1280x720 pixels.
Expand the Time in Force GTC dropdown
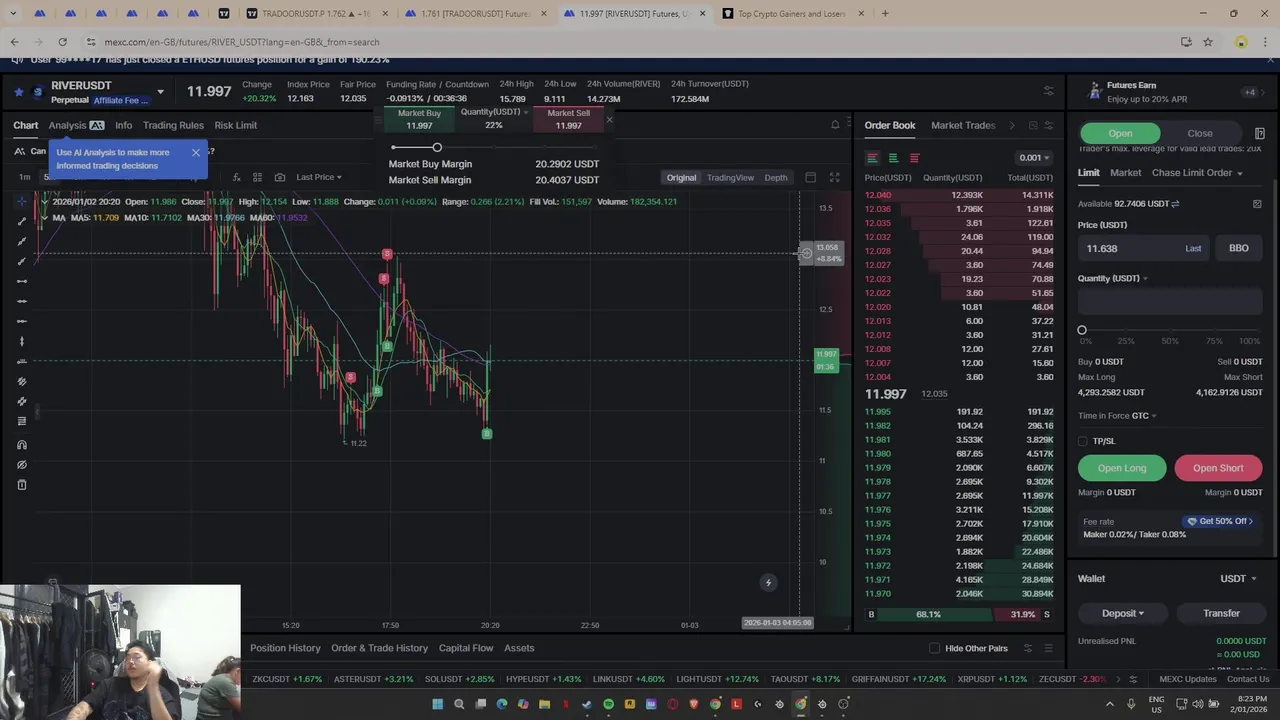coord(1117,416)
